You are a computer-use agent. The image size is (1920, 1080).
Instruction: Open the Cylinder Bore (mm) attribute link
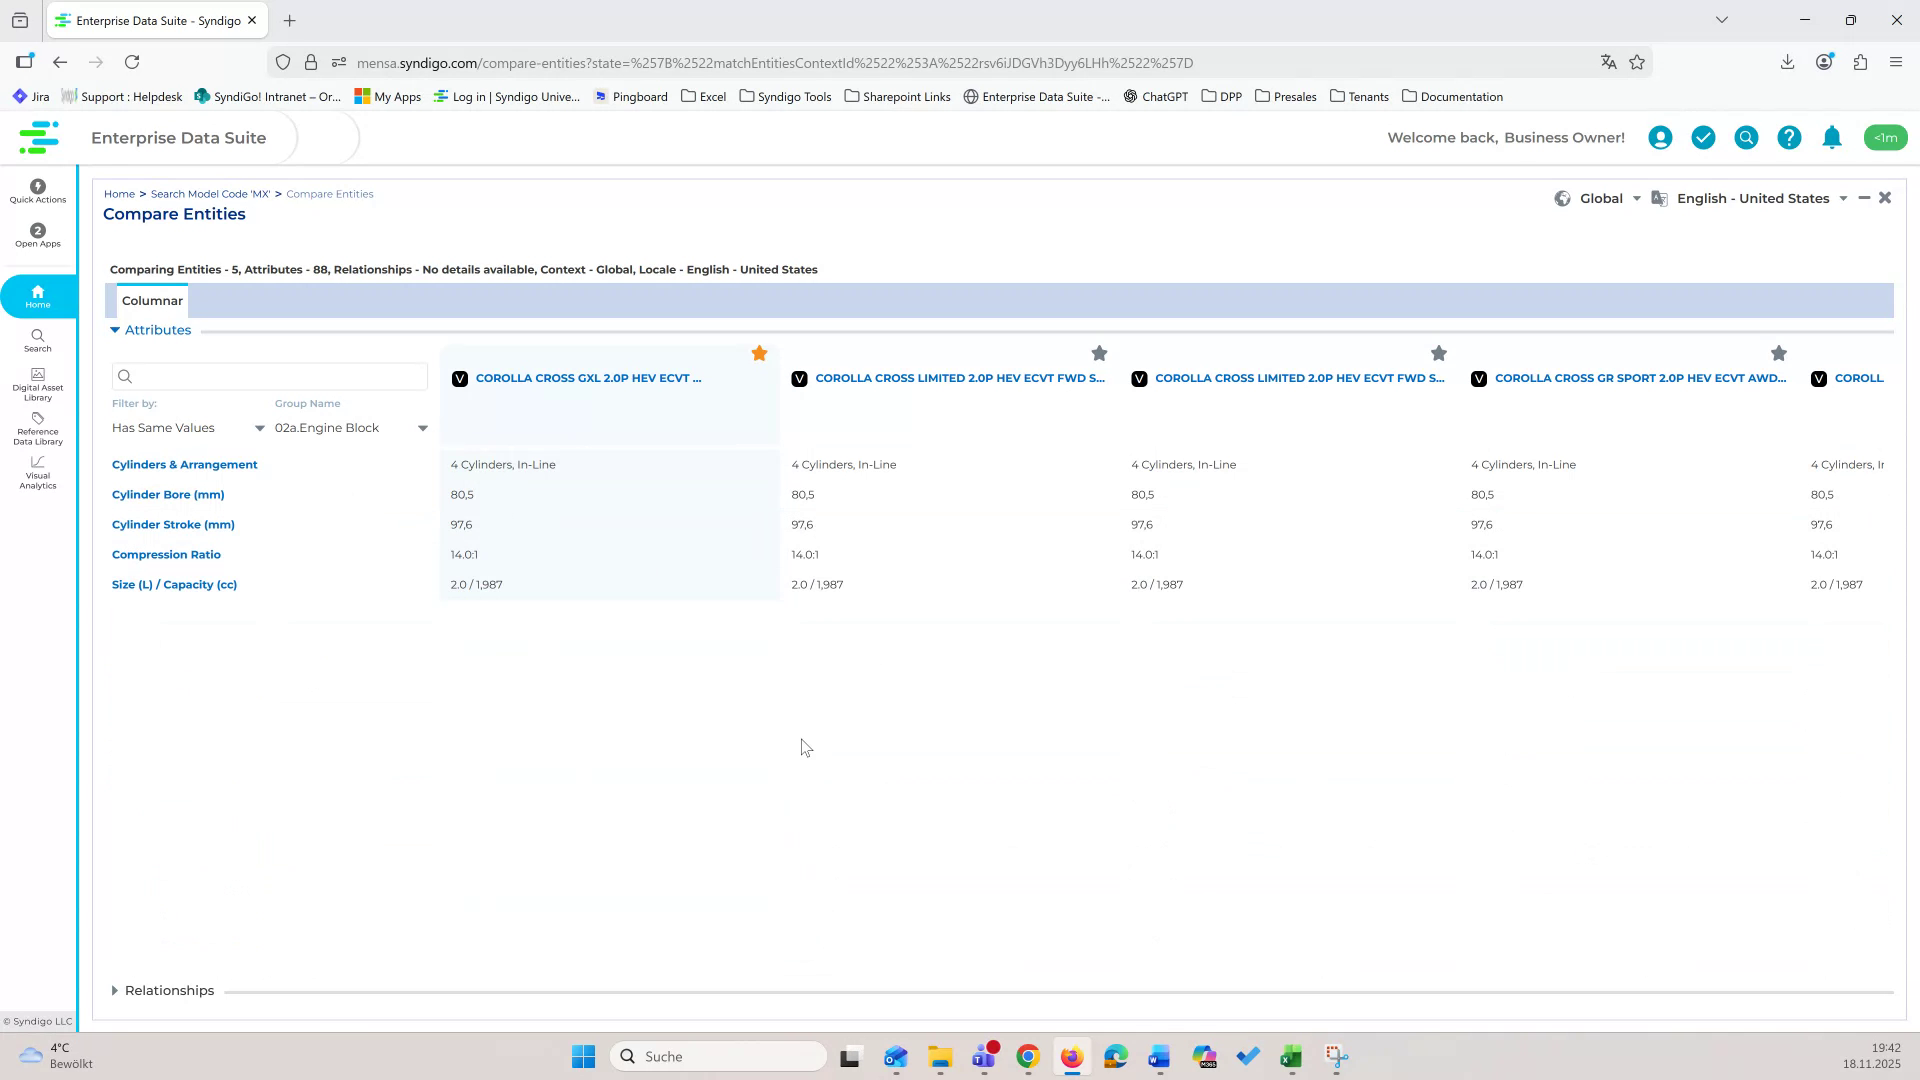[167, 494]
